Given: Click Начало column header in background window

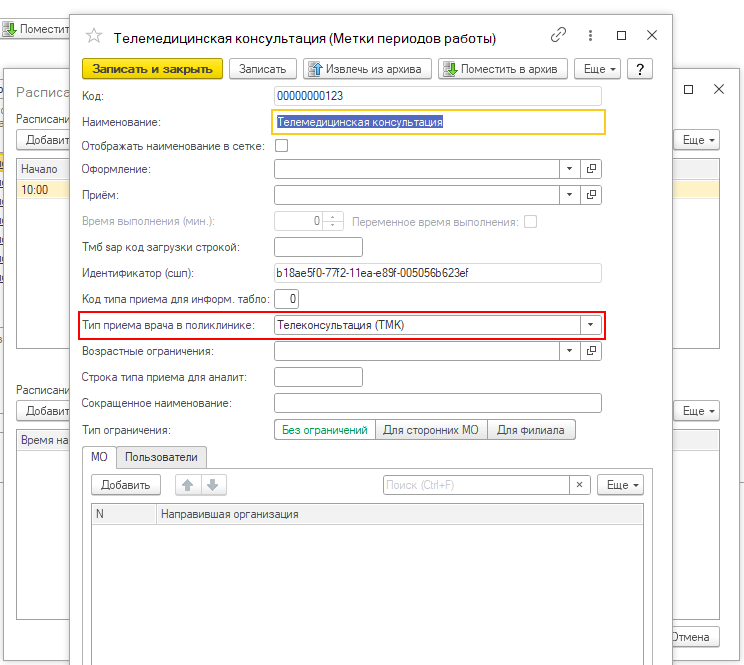Looking at the screenshot, I should click(x=43, y=169).
